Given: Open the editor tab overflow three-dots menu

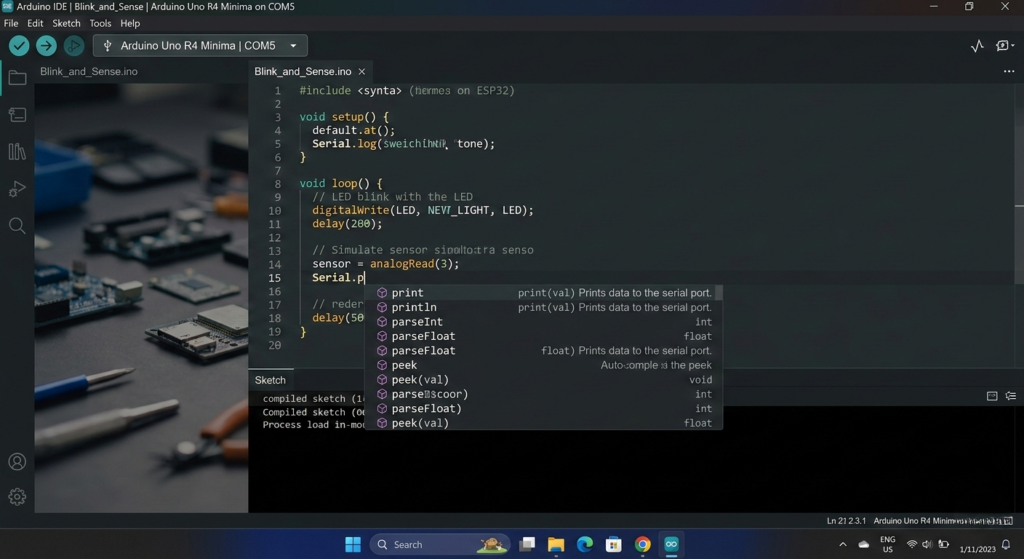Looking at the screenshot, I should [x=1008, y=72].
